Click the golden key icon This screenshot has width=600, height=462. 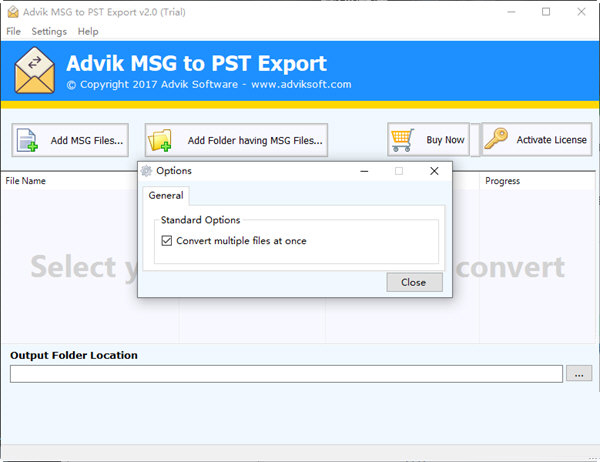pyautogui.click(x=496, y=139)
